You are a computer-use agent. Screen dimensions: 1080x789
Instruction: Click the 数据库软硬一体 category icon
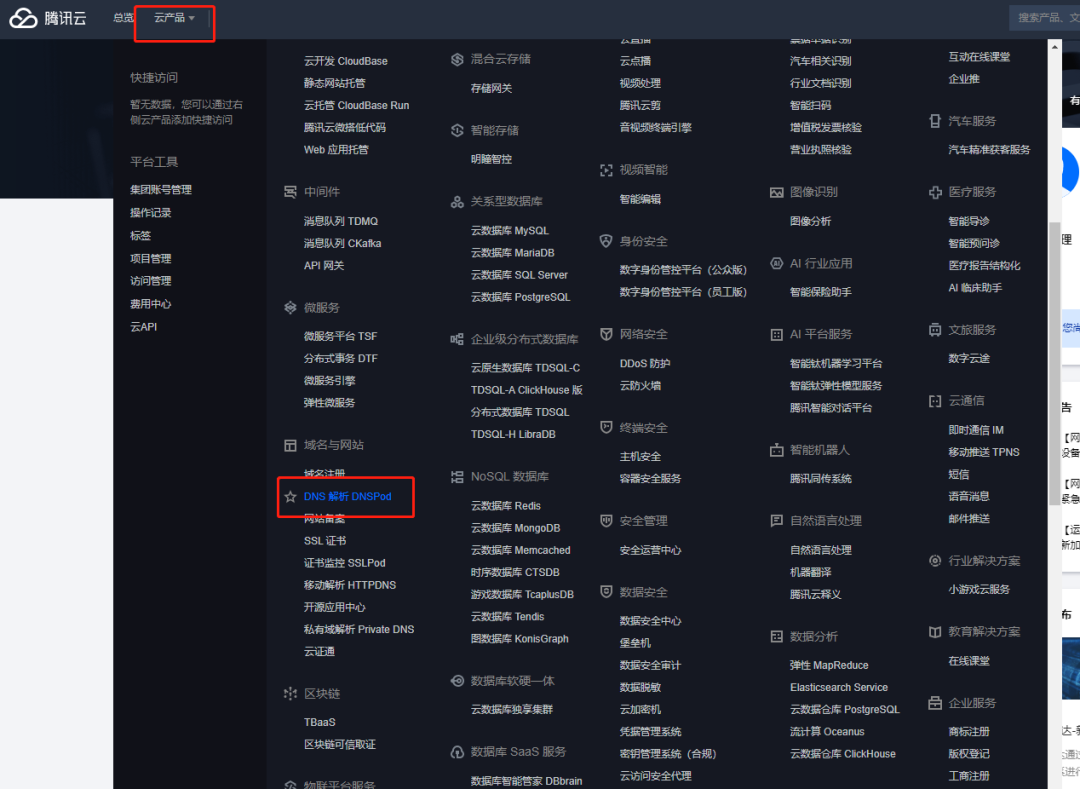point(457,681)
